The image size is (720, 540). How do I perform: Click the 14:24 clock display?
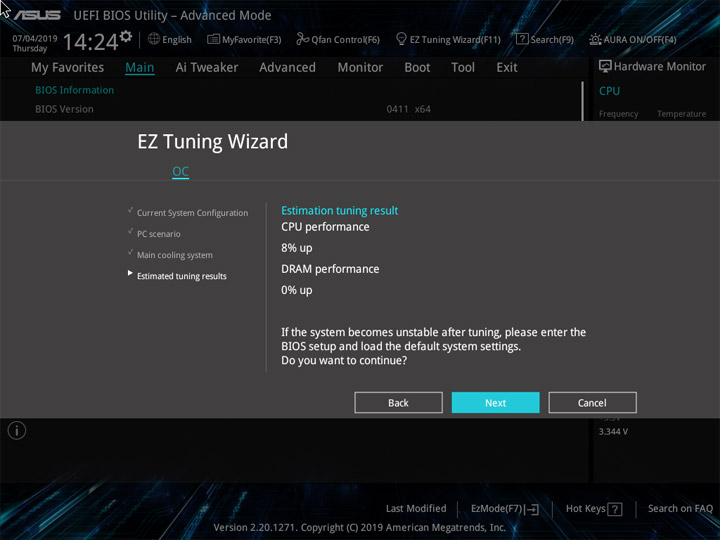(90, 42)
